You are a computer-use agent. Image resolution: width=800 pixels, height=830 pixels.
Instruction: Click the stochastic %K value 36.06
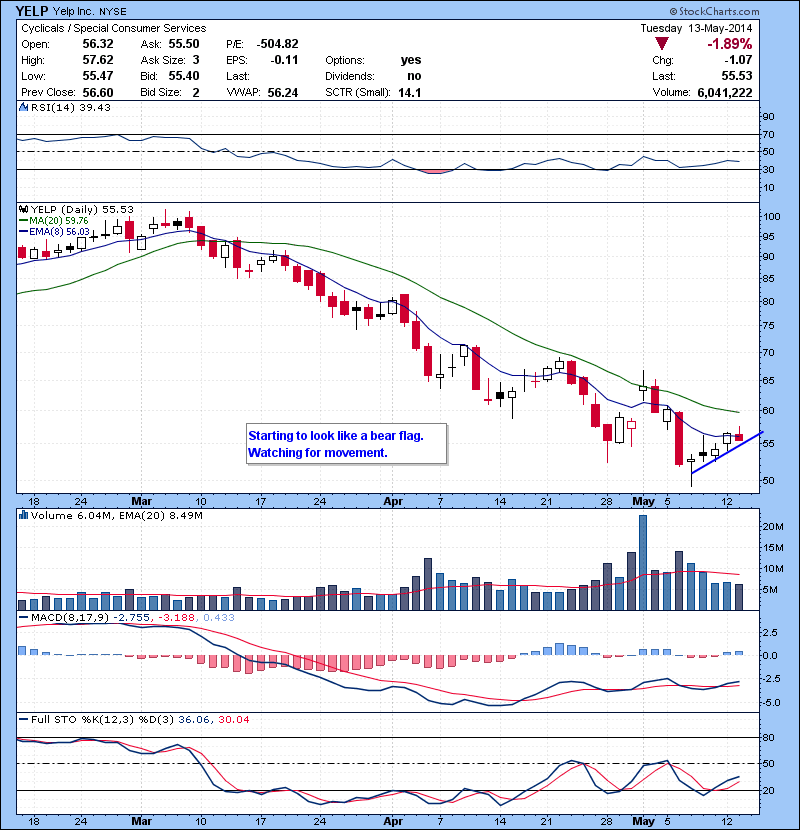pos(193,719)
